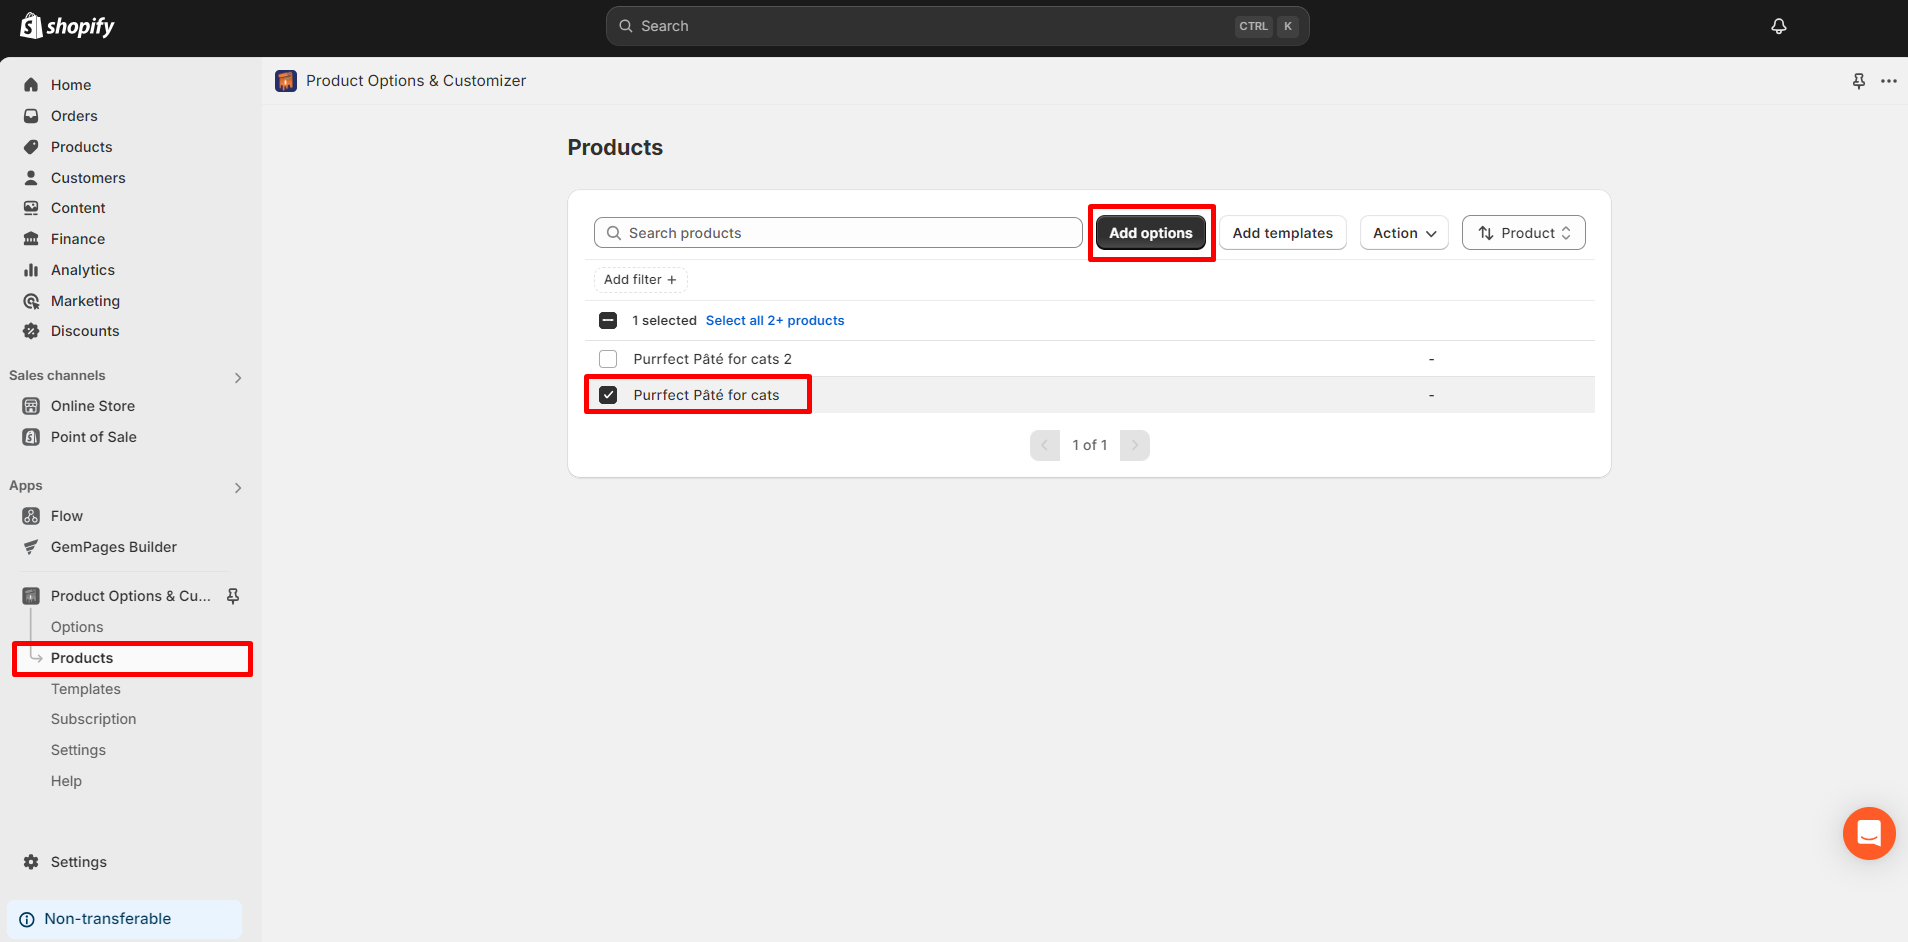This screenshot has height=942, width=1908.
Task: Click Select all 2+ products link
Action: pos(774,321)
